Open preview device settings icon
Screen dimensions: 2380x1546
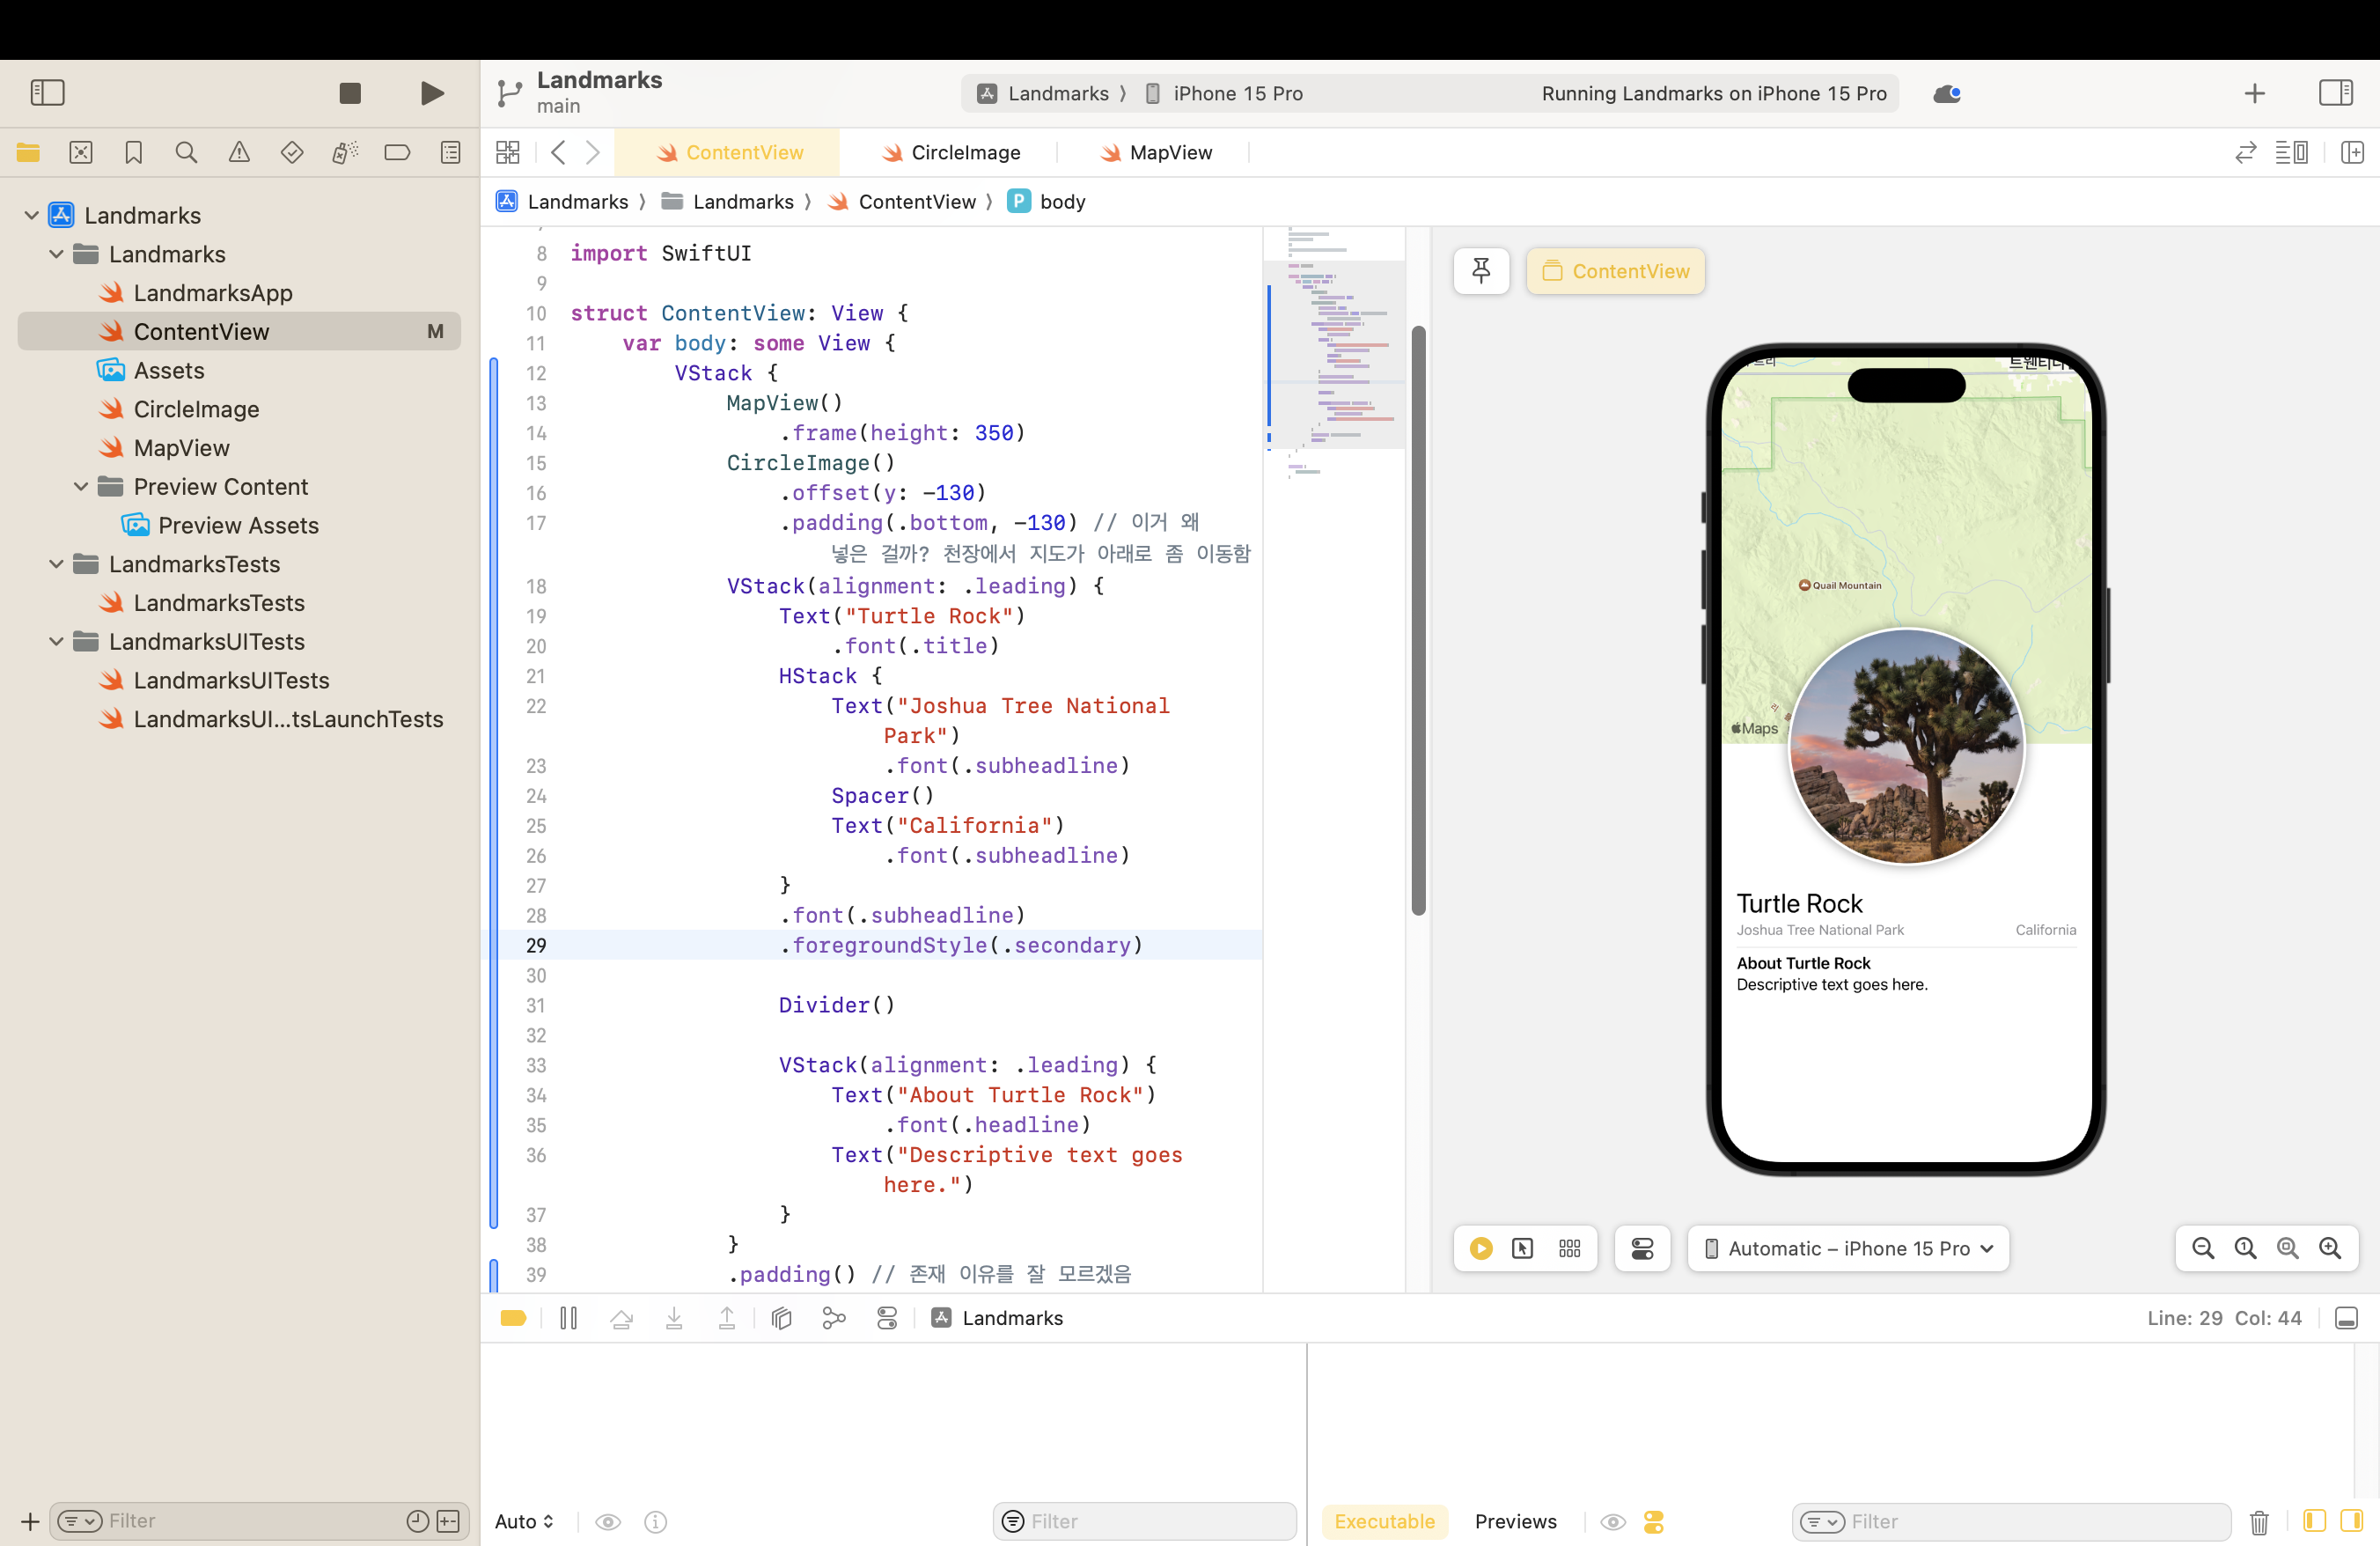(x=1642, y=1248)
